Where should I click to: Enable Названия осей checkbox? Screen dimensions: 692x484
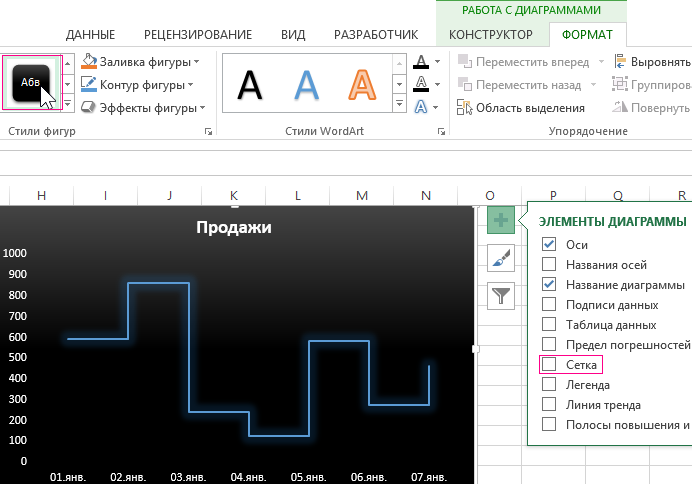tap(549, 264)
